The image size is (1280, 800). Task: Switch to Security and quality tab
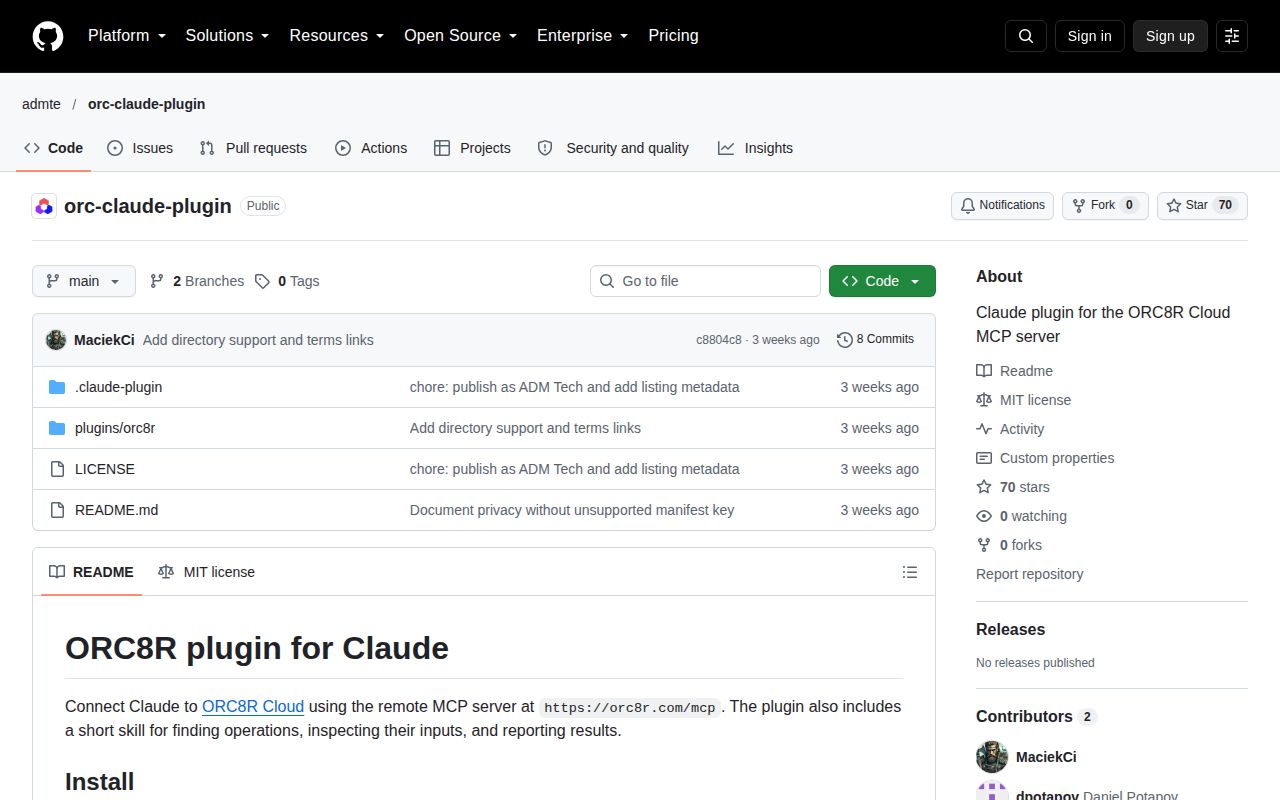(613, 148)
